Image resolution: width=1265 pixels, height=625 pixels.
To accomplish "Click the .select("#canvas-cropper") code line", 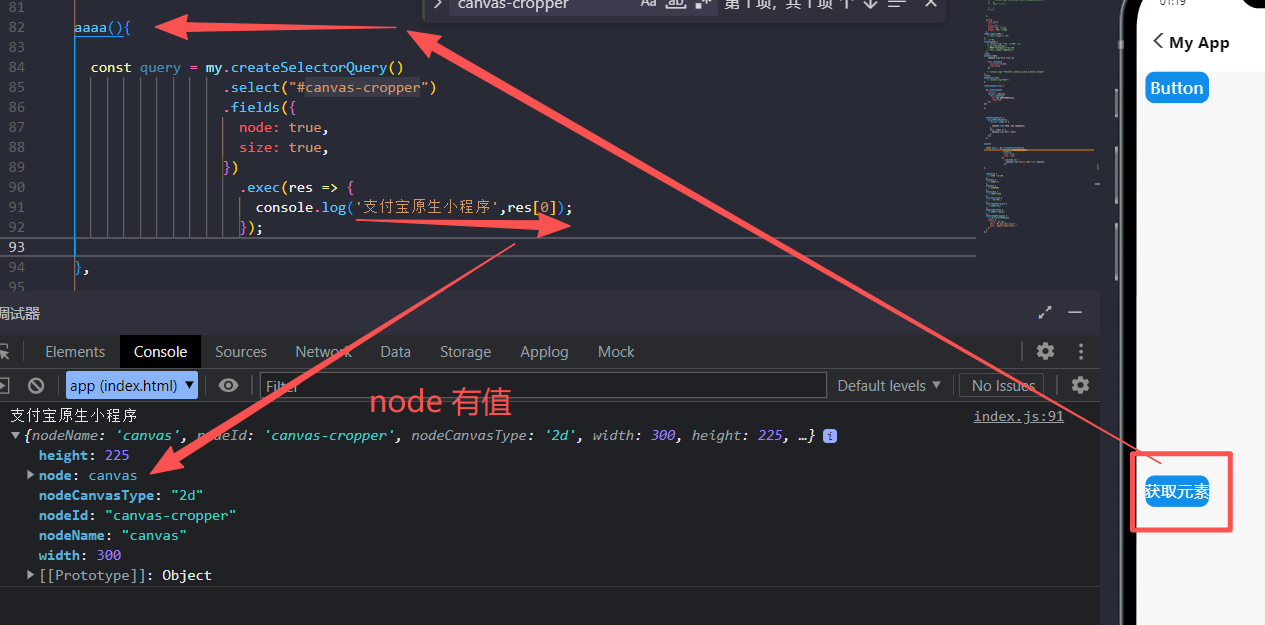I will [330, 87].
